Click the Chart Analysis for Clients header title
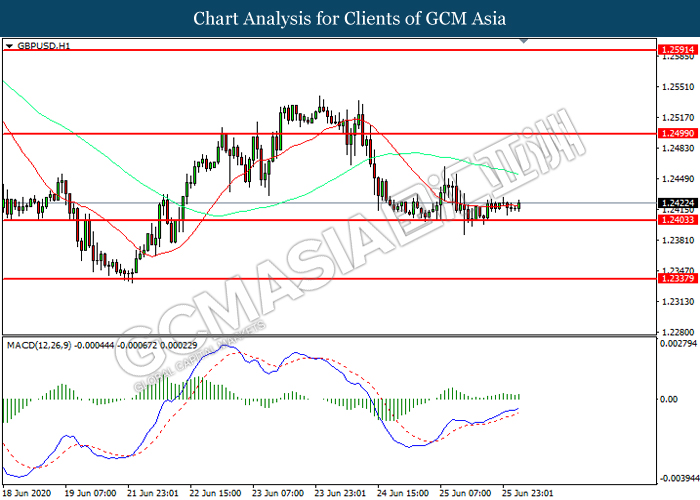Image resolution: width=700 pixels, height=500 pixels. [x=350, y=18]
